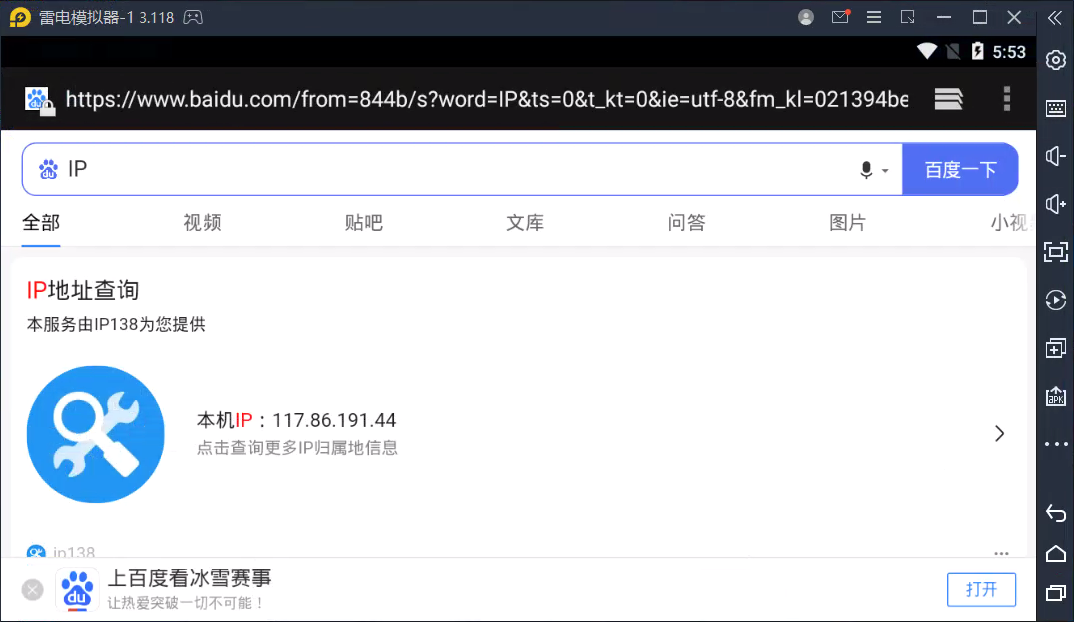Lower volume with the sidebar speaker-minus icon
Image resolution: width=1074 pixels, height=622 pixels.
[1056, 156]
